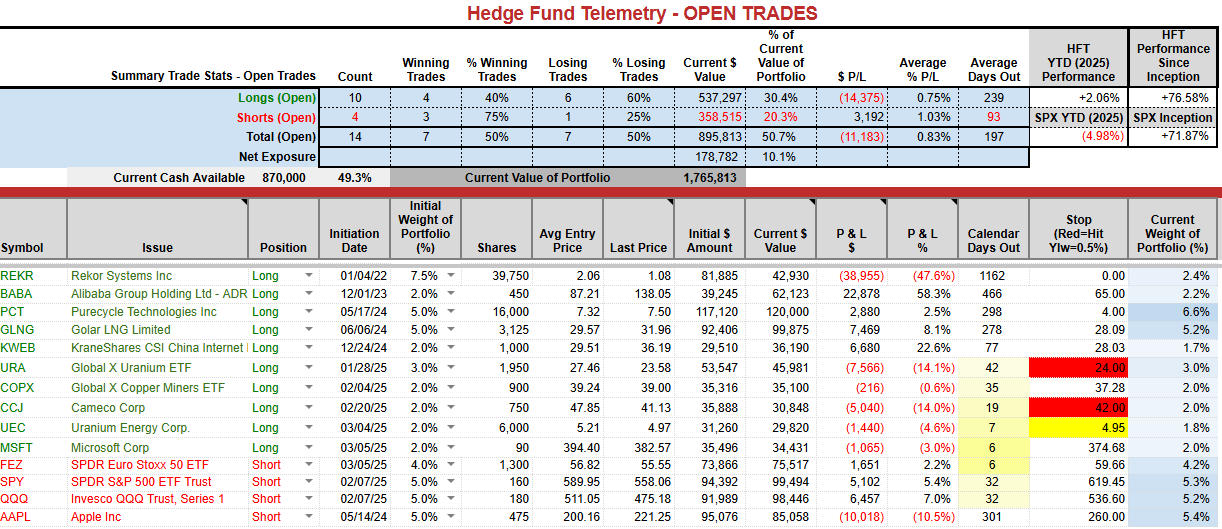Expand the Short position dropdown for SPY
The width and height of the screenshot is (1222, 529).
(x=308, y=482)
